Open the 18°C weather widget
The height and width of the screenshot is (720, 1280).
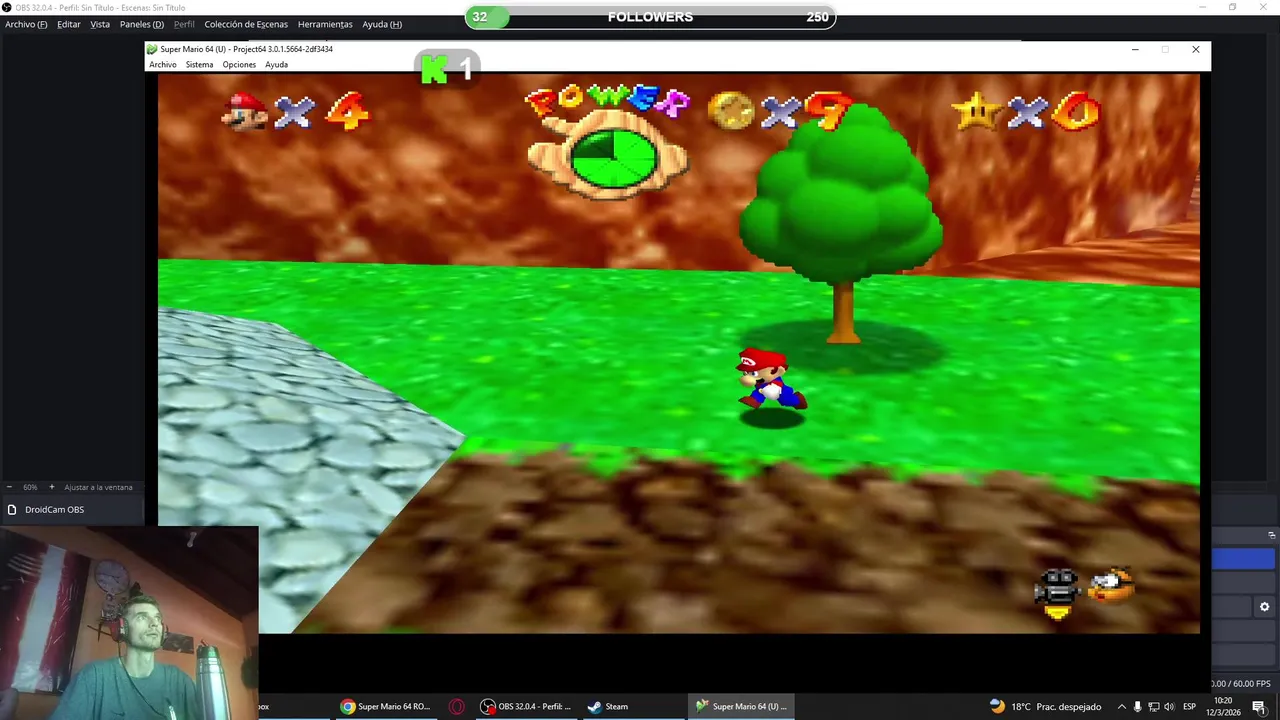click(1045, 706)
